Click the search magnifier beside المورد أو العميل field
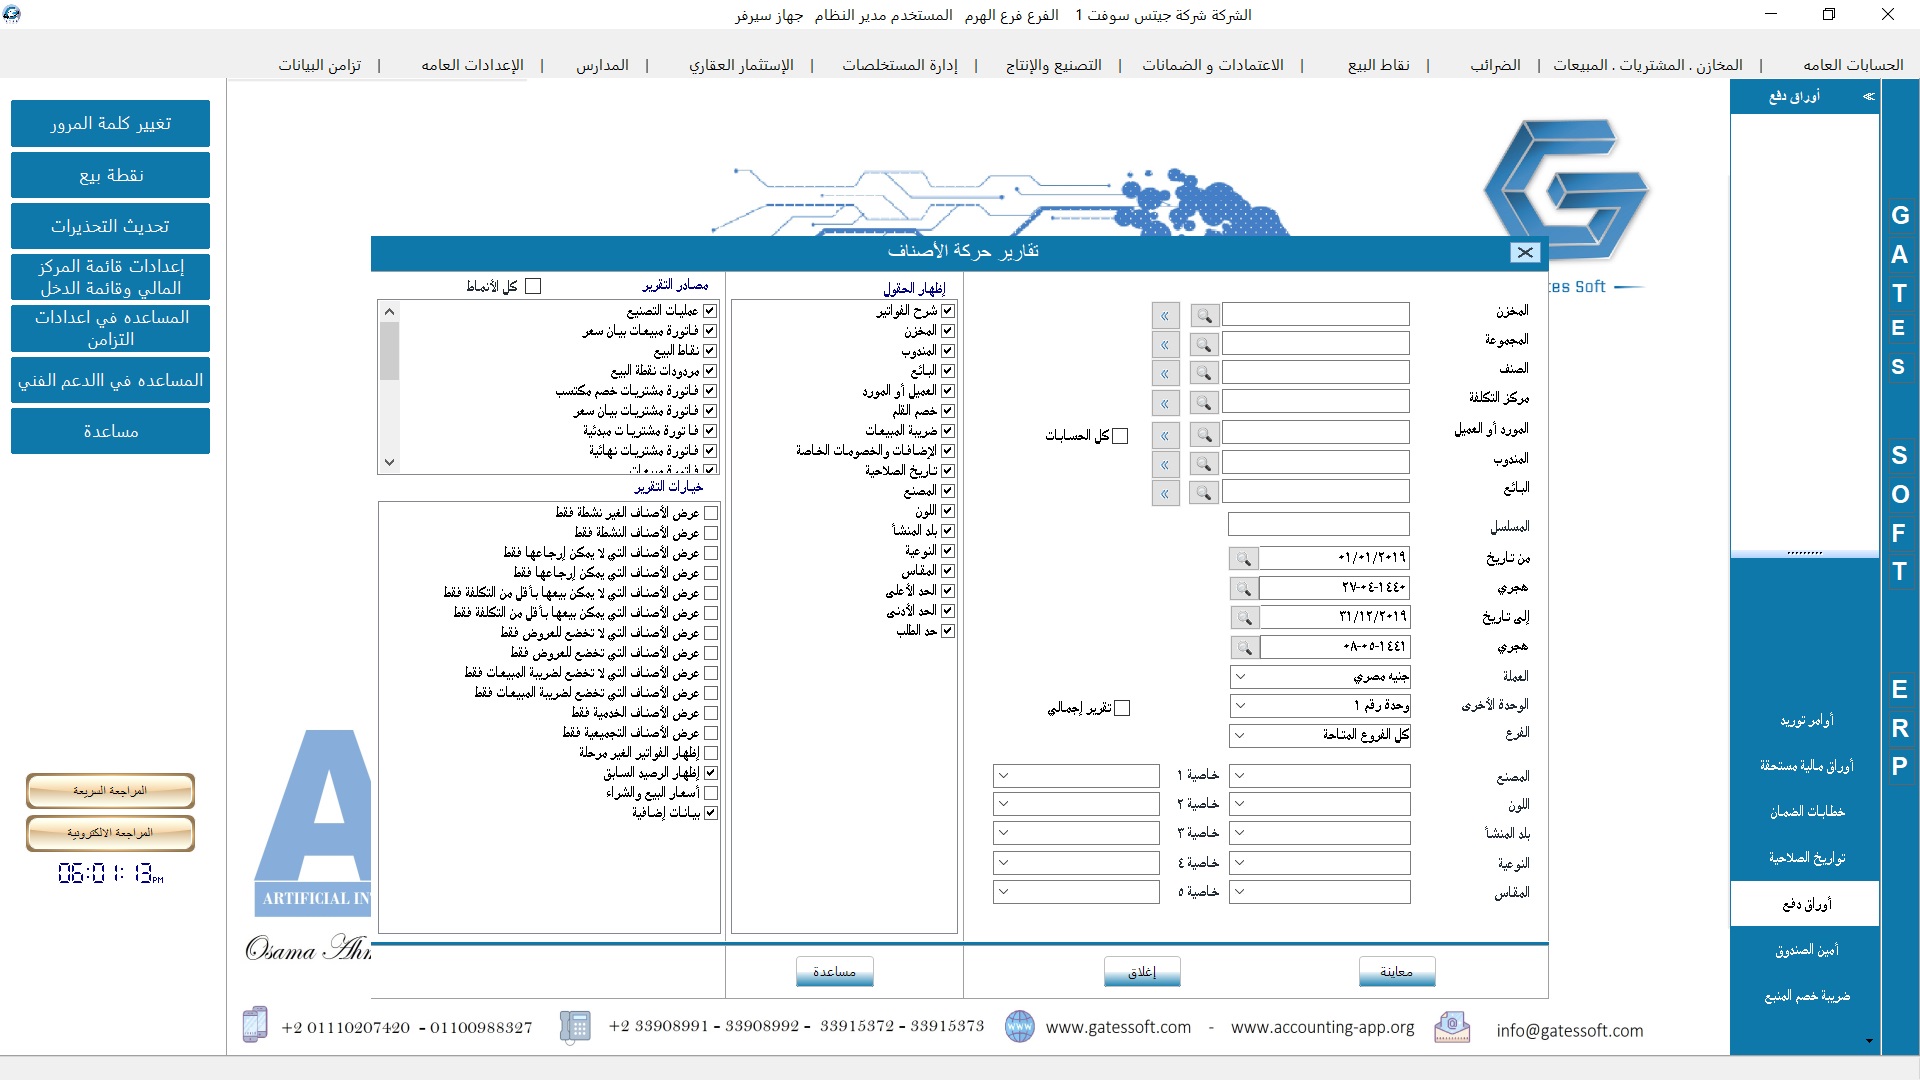This screenshot has height=1080, width=1920. (x=1205, y=435)
